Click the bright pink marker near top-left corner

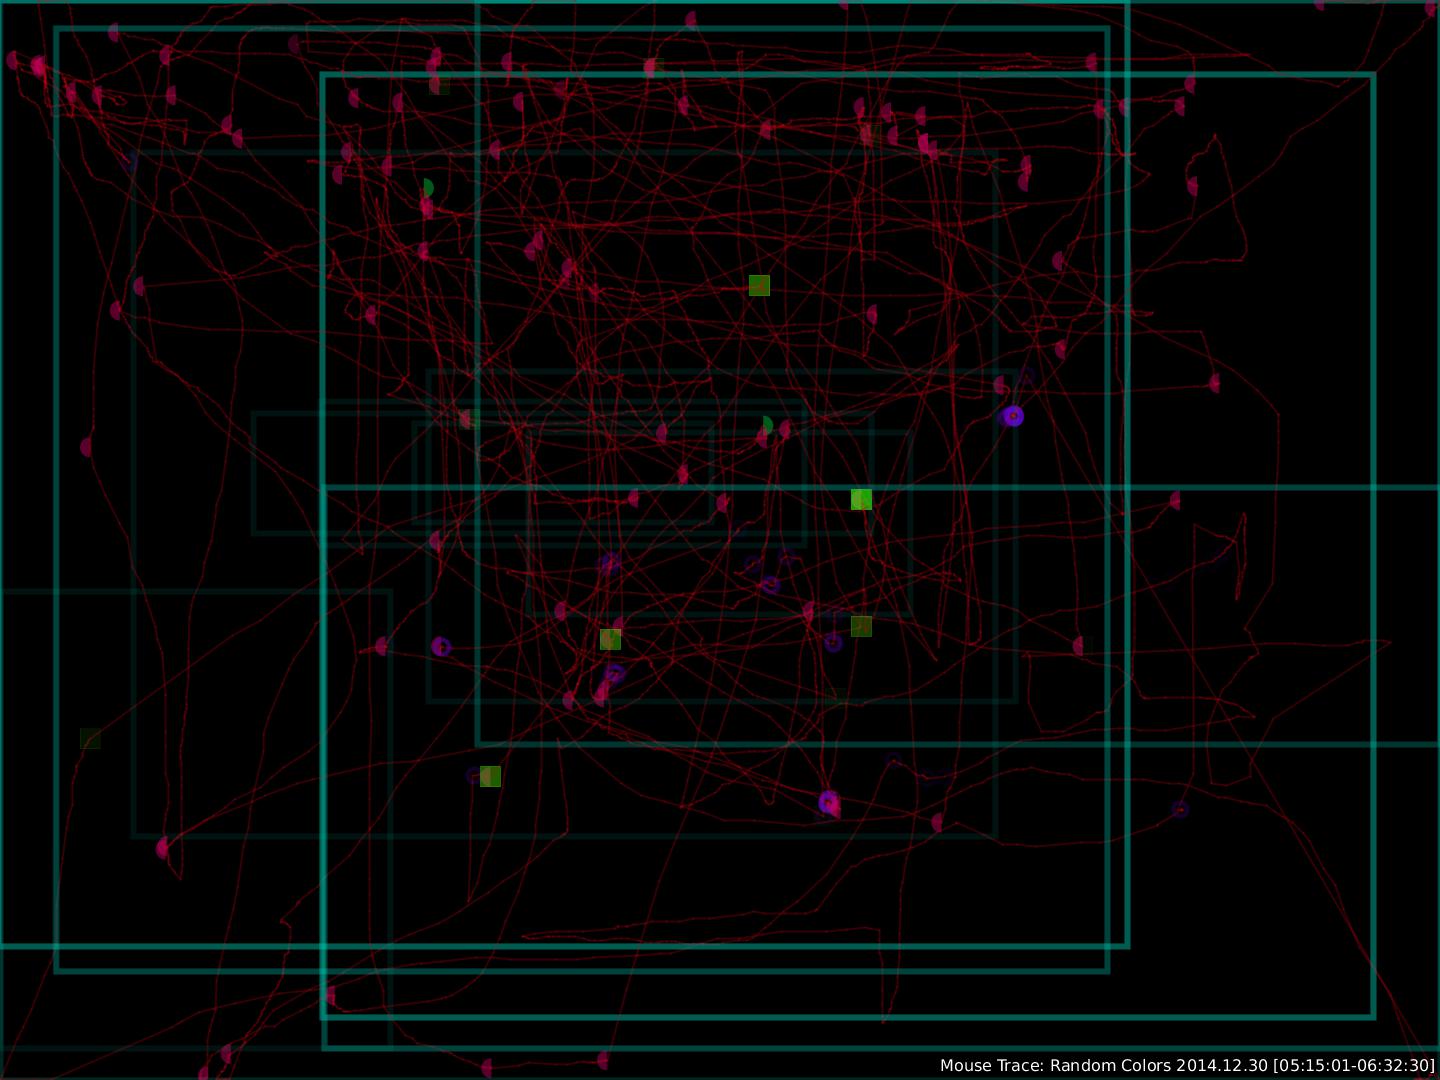point(38,66)
